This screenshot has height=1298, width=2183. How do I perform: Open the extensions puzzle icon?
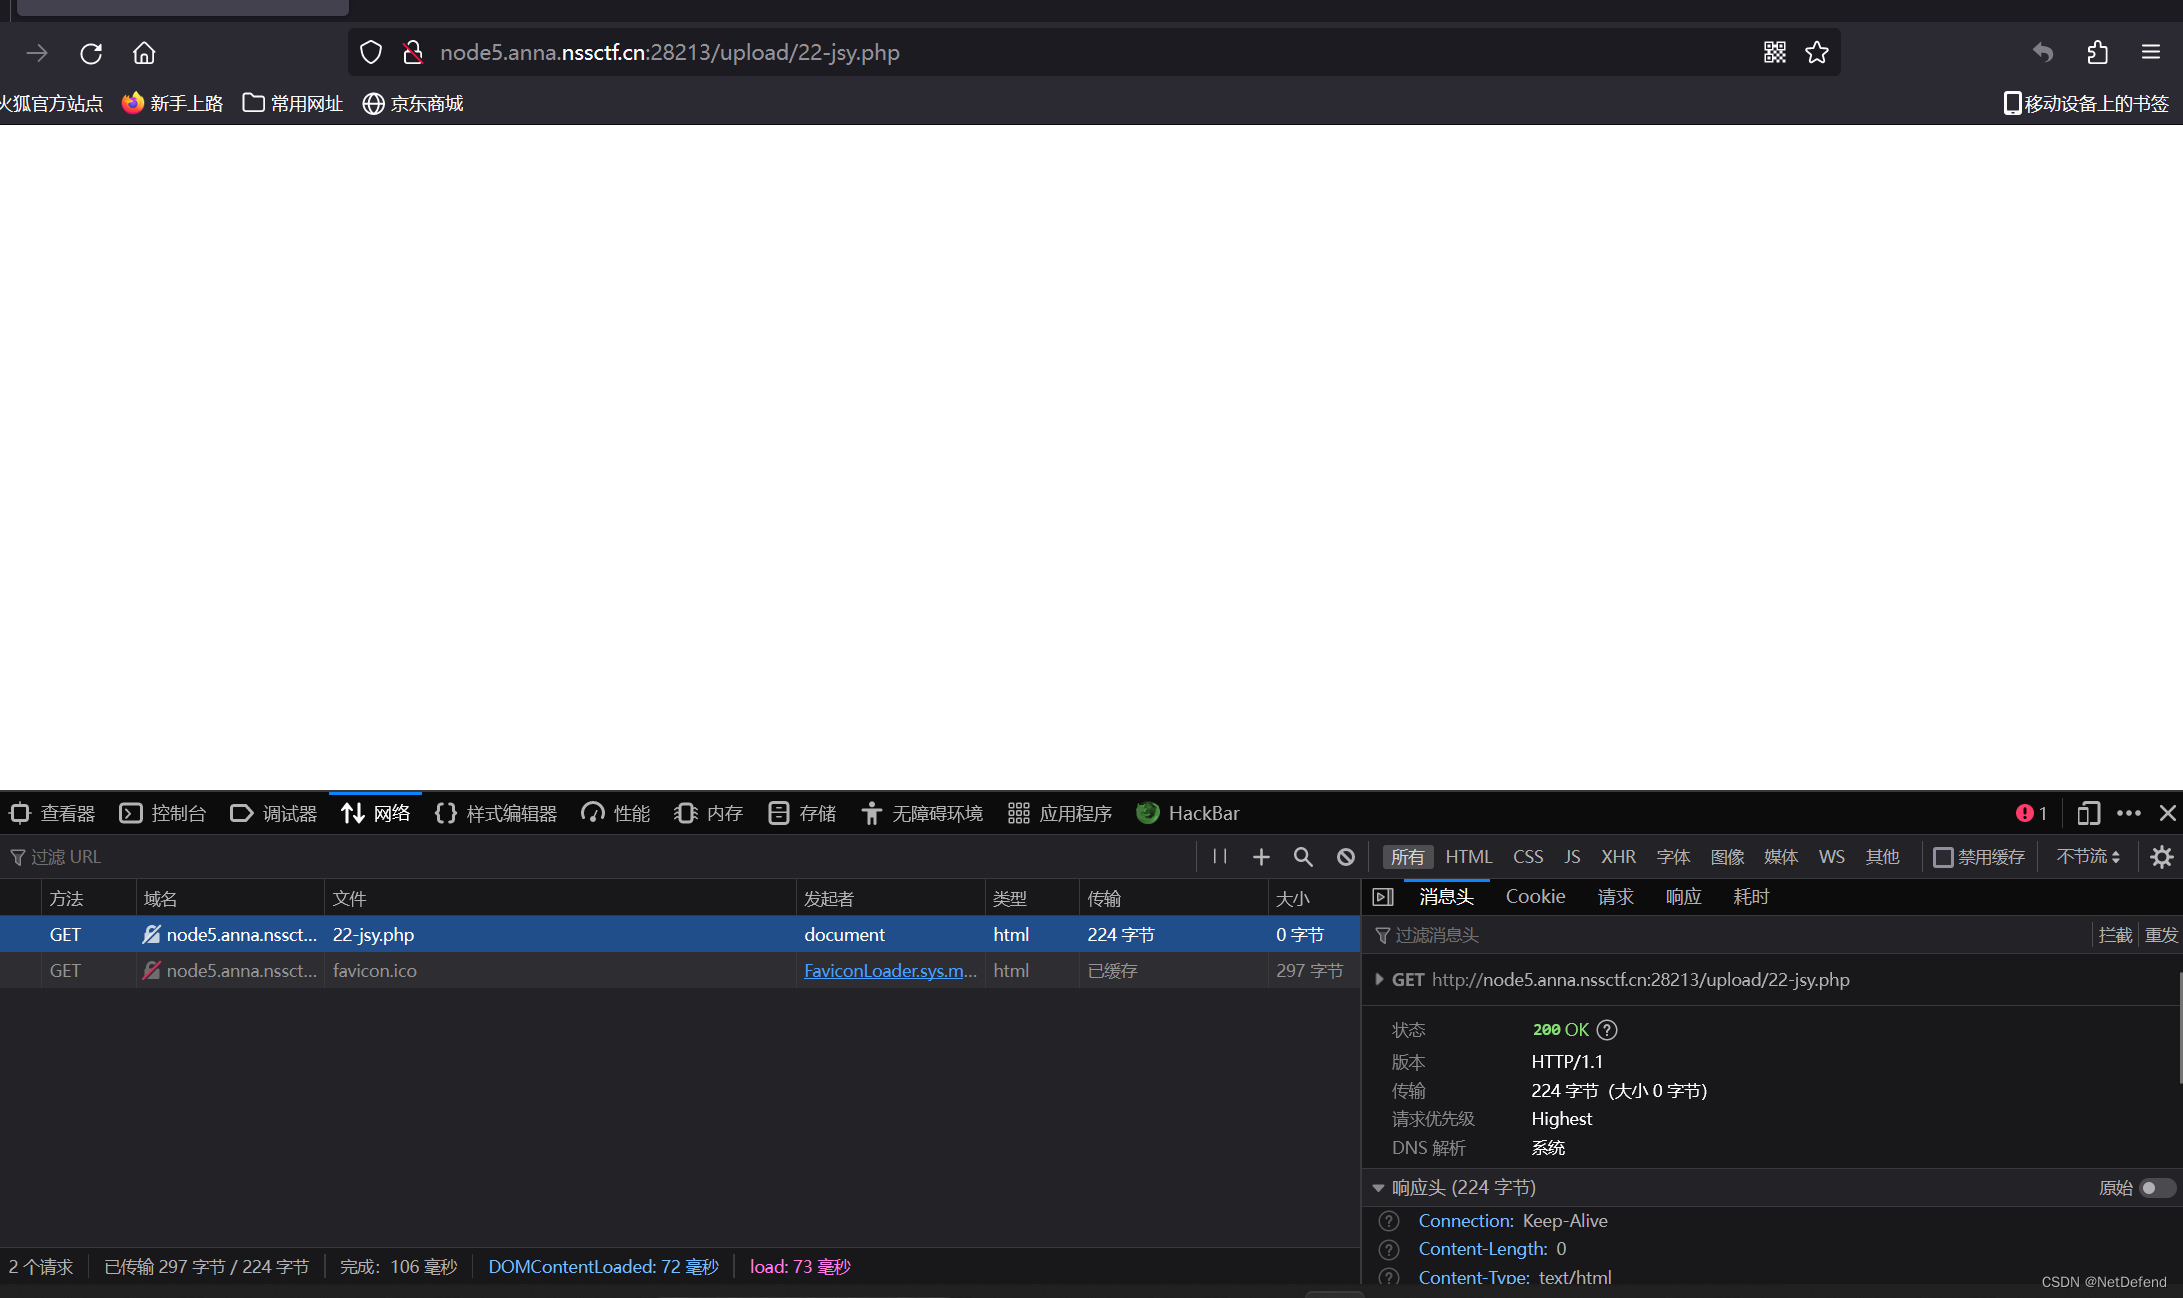tap(2098, 52)
